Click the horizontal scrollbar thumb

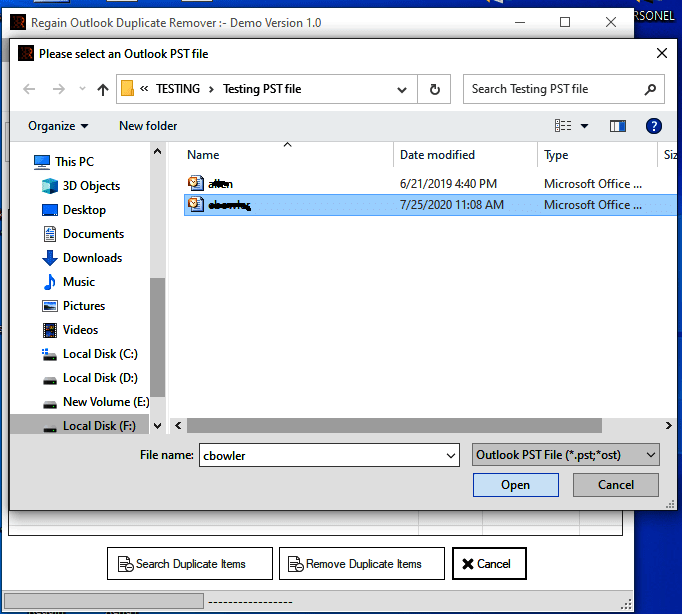pyautogui.click(x=394, y=426)
